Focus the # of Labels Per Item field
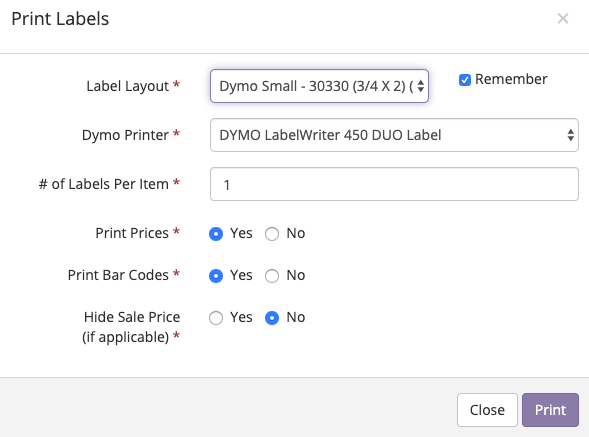Image resolution: width=589 pixels, height=437 pixels. 394,184
